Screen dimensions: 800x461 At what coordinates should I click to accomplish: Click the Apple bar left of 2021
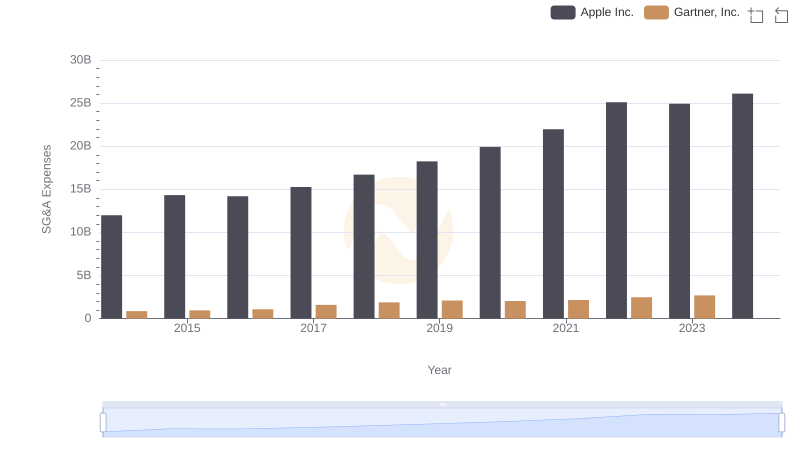point(554,224)
